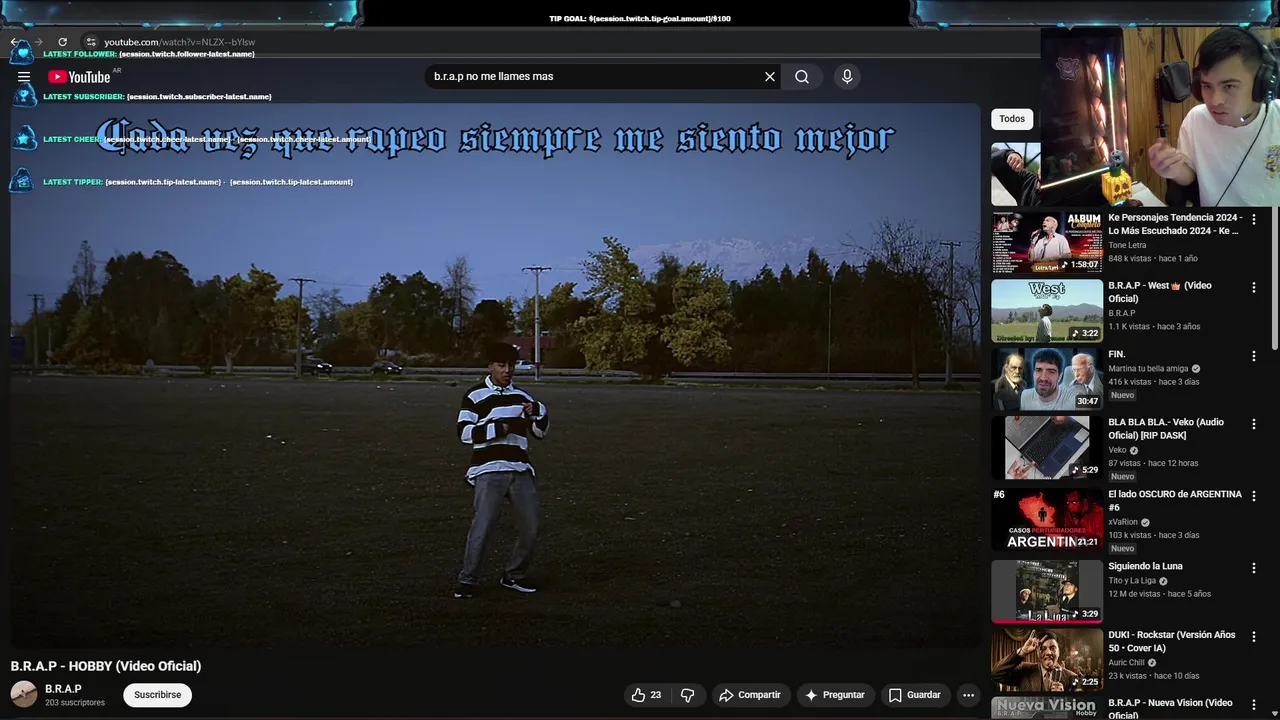Select the Todos filter chip
The height and width of the screenshot is (720, 1280).
click(x=1012, y=119)
